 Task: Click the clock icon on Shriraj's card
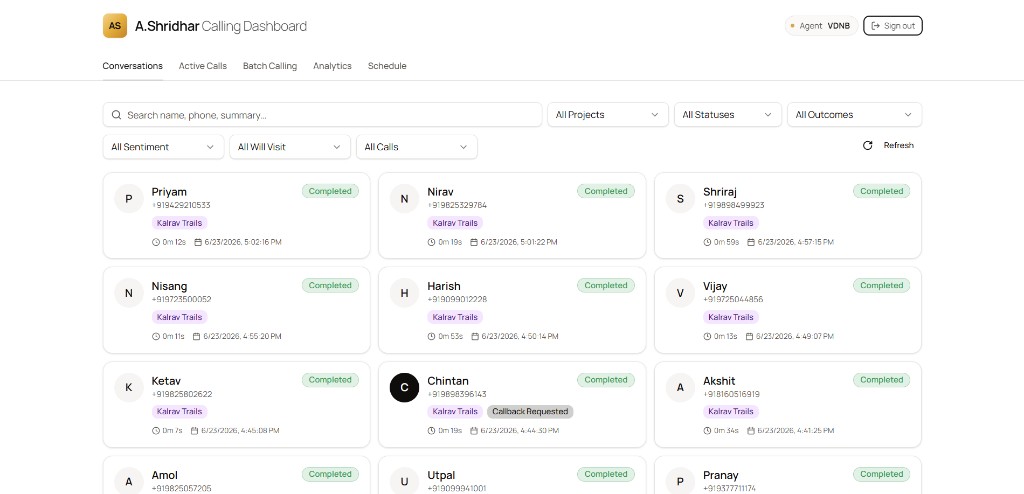(707, 242)
